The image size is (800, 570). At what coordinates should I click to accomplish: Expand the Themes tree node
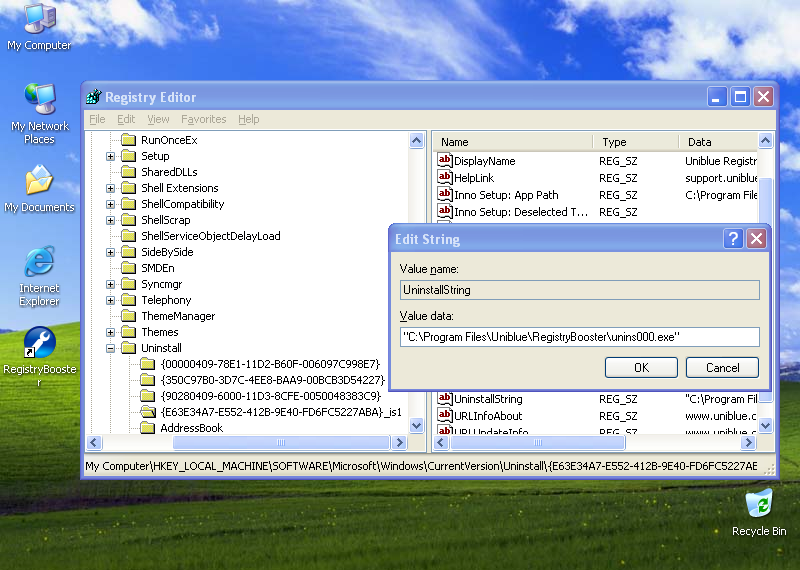point(110,332)
